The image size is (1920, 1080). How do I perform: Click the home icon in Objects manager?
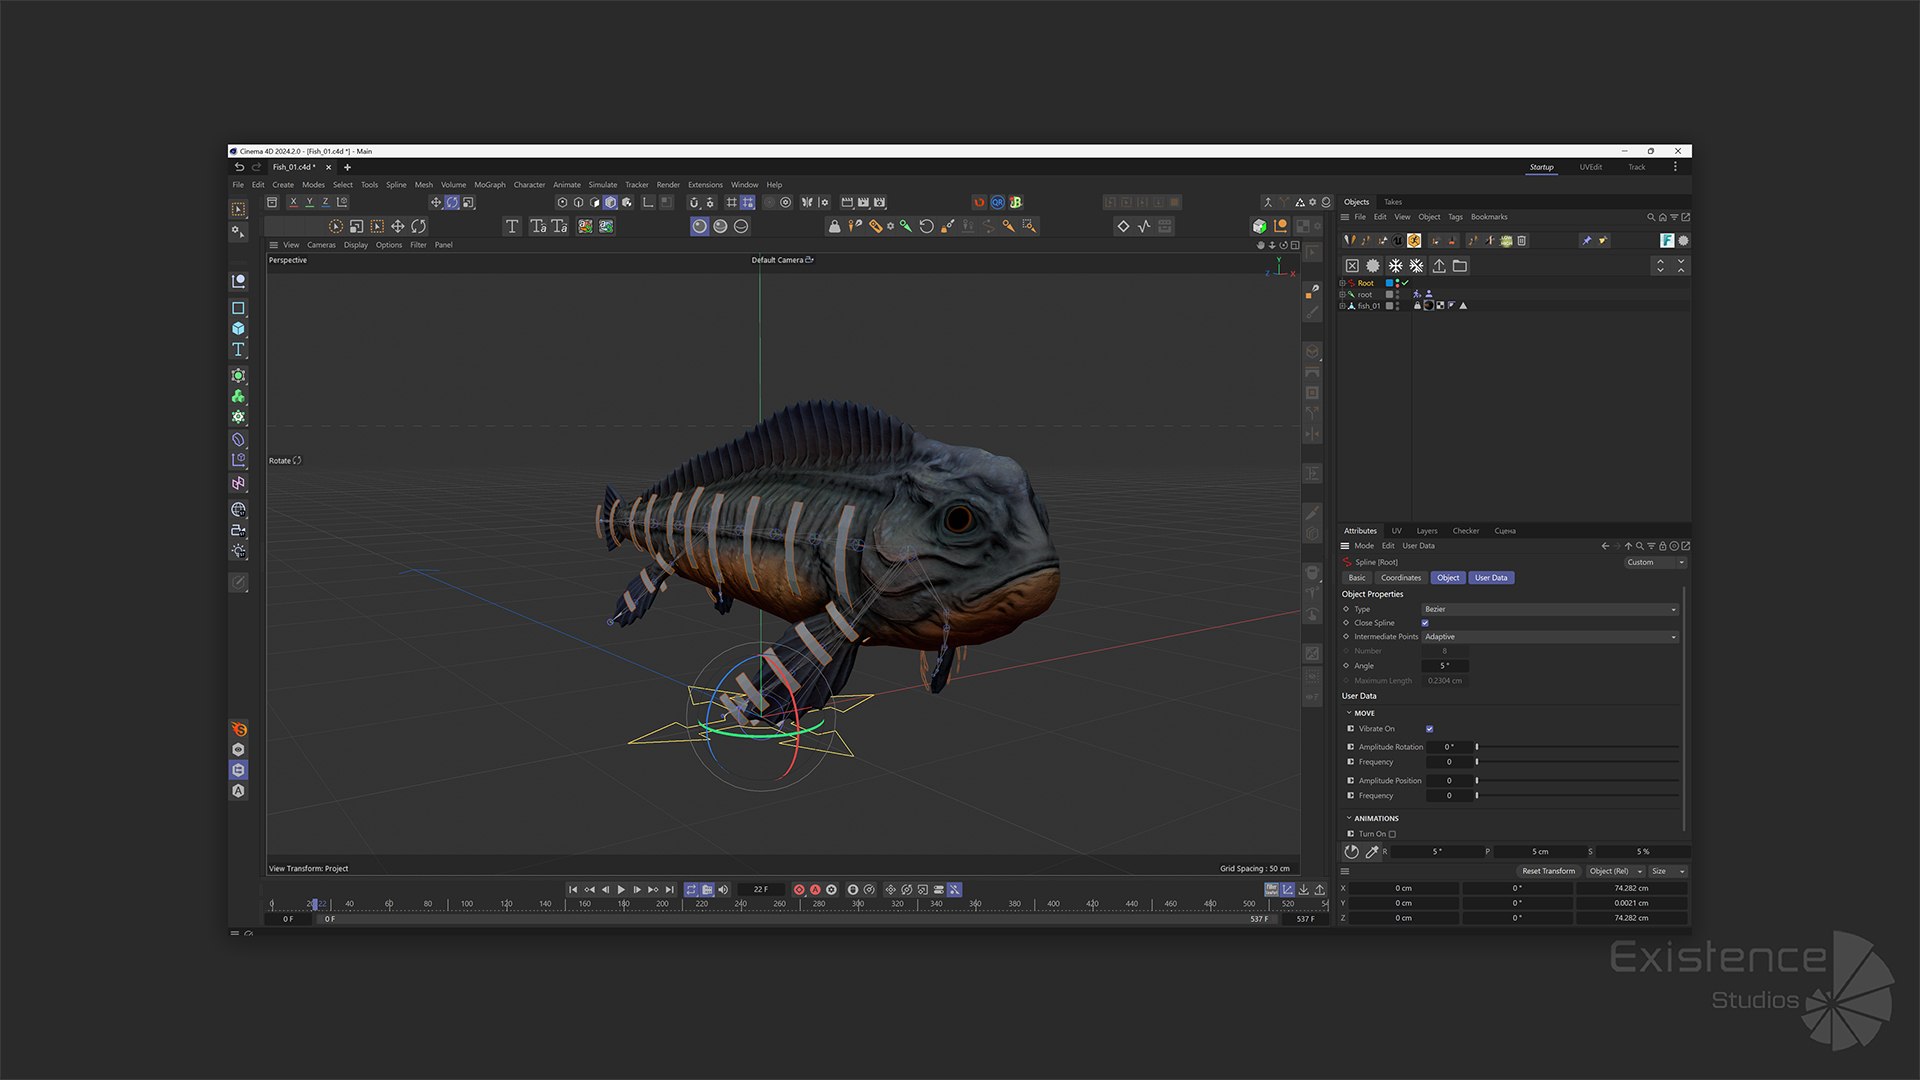pyautogui.click(x=1662, y=217)
